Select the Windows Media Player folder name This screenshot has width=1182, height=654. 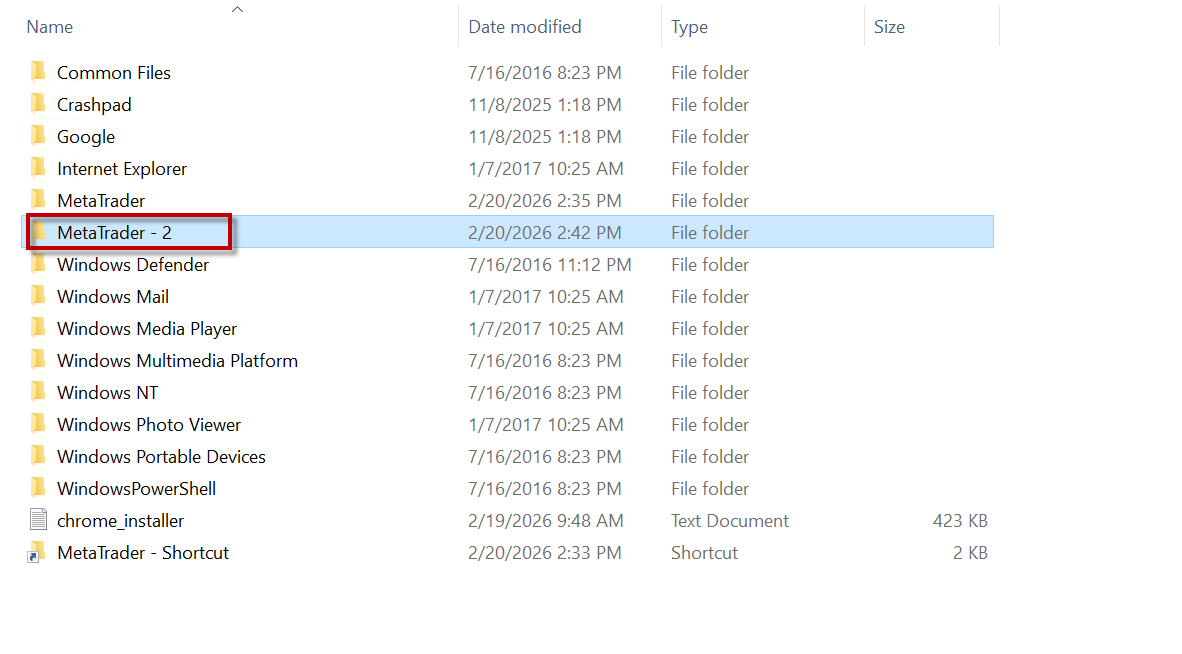147,328
